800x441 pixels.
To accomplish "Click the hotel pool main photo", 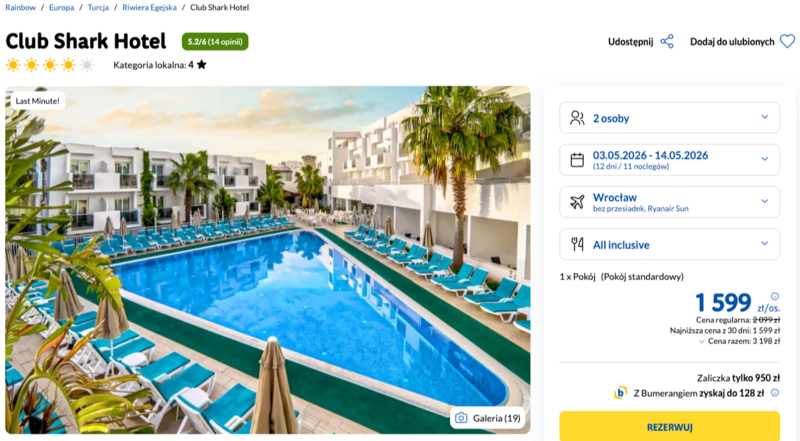I will [268, 260].
